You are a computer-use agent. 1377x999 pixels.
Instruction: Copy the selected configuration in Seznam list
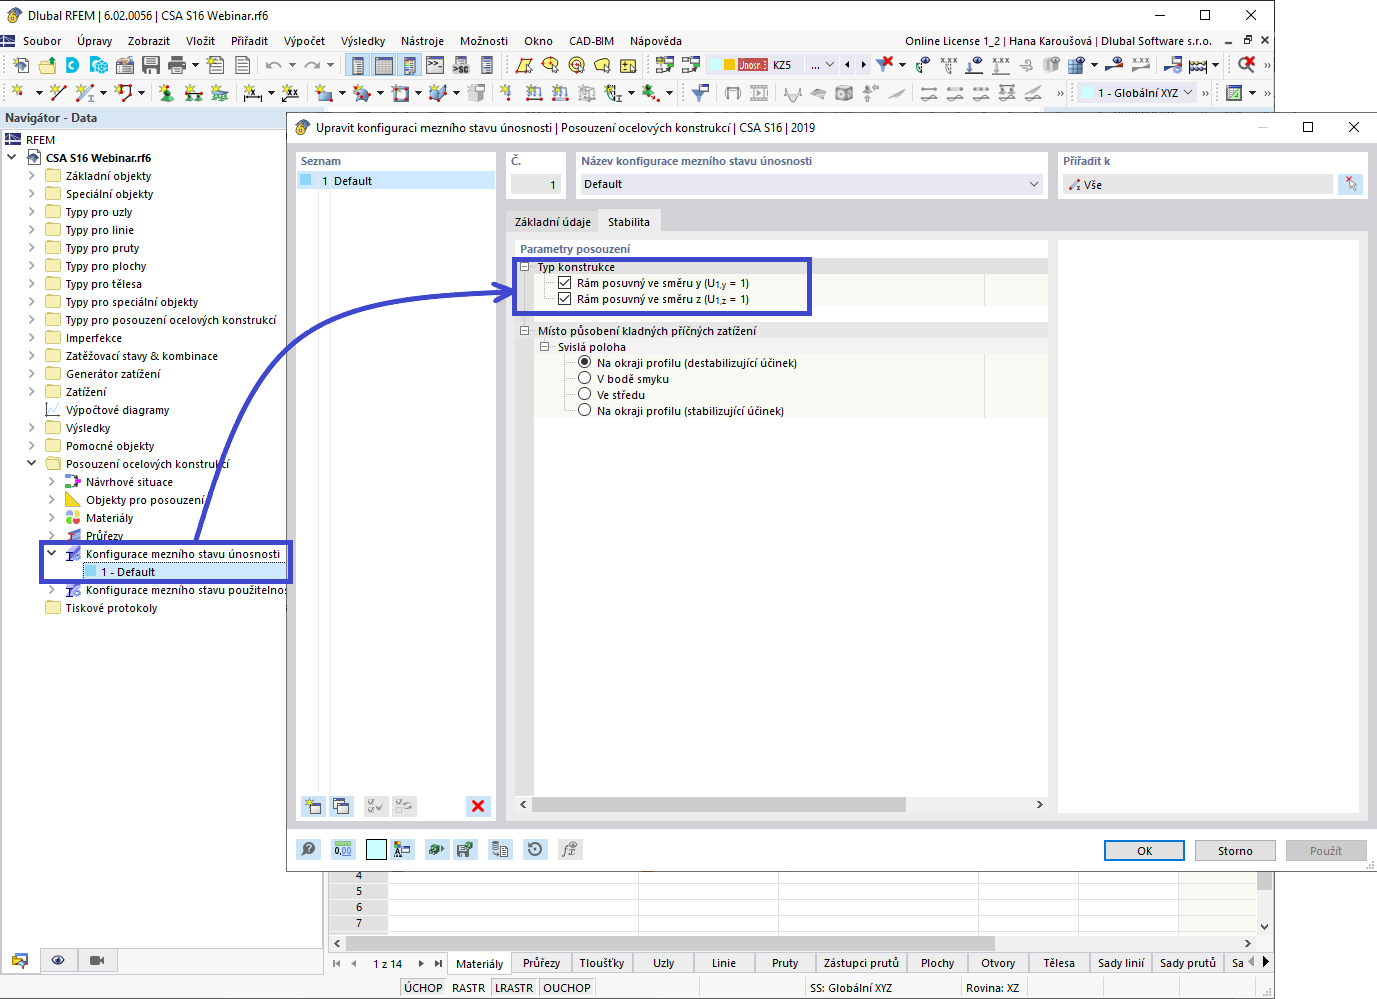coord(341,806)
